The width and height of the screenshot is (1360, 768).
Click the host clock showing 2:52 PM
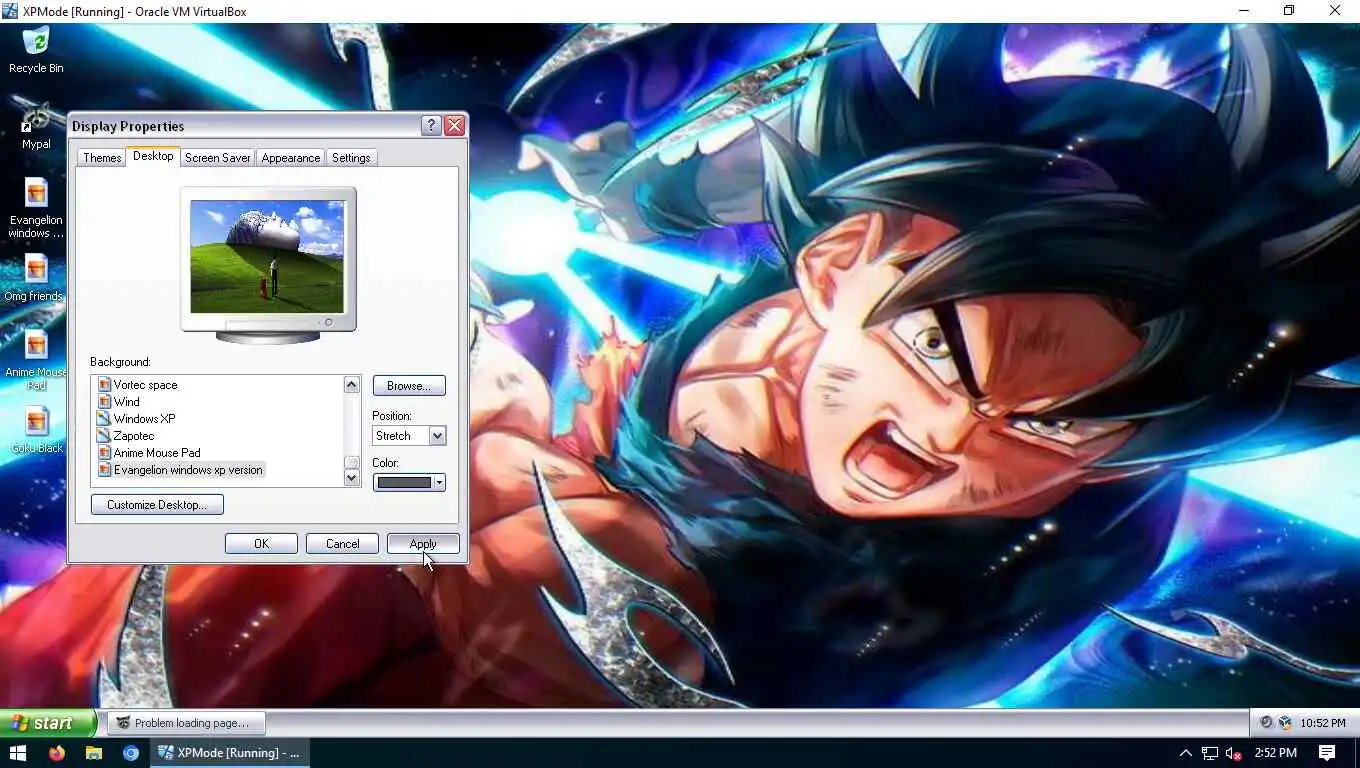click(x=1275, y=753)
